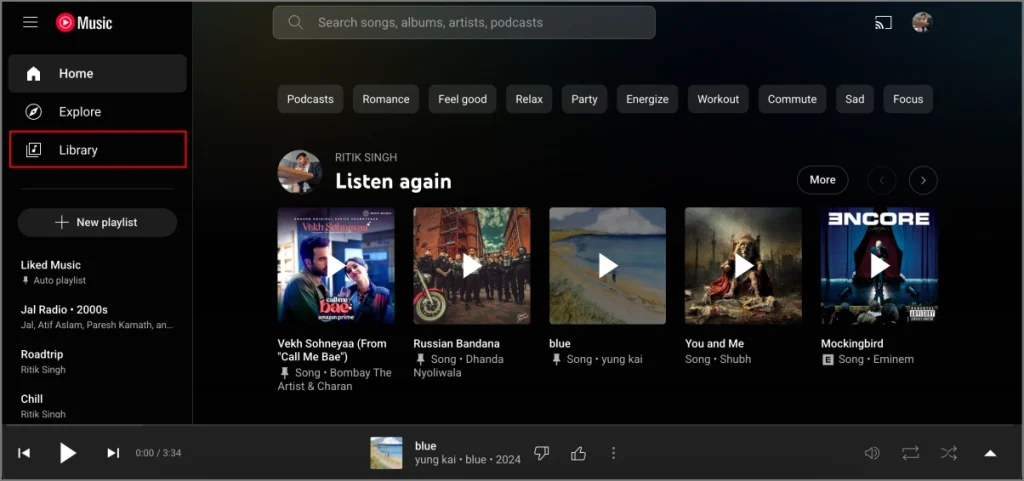Screen dimensions: 1024x481
Task: Go to Home in sidebar
Action: click(x=97, y=73)
